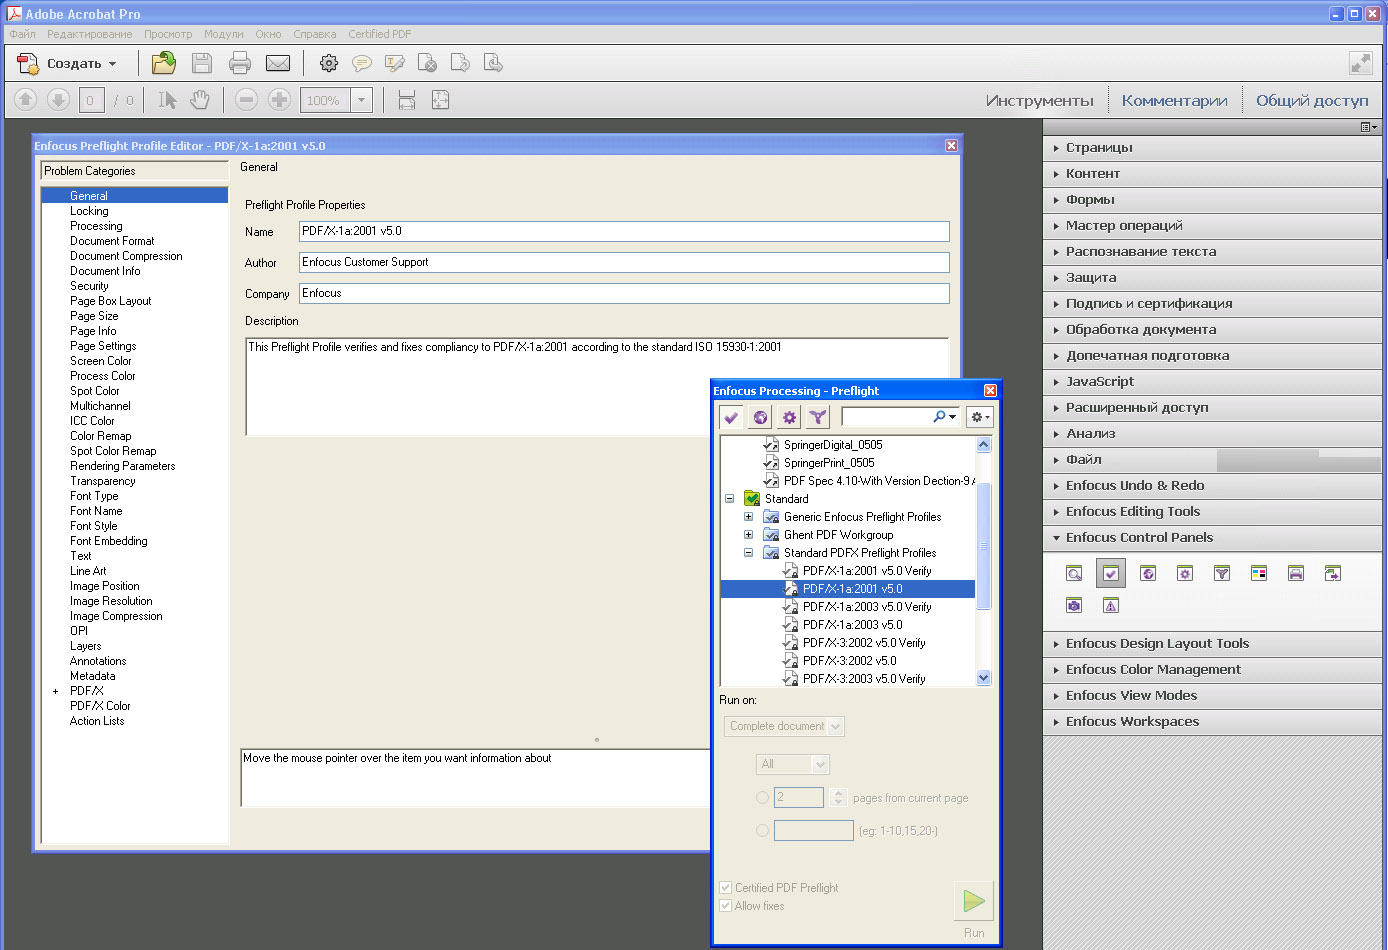Open the gear preferences icon in toolbar

point(329,63)
